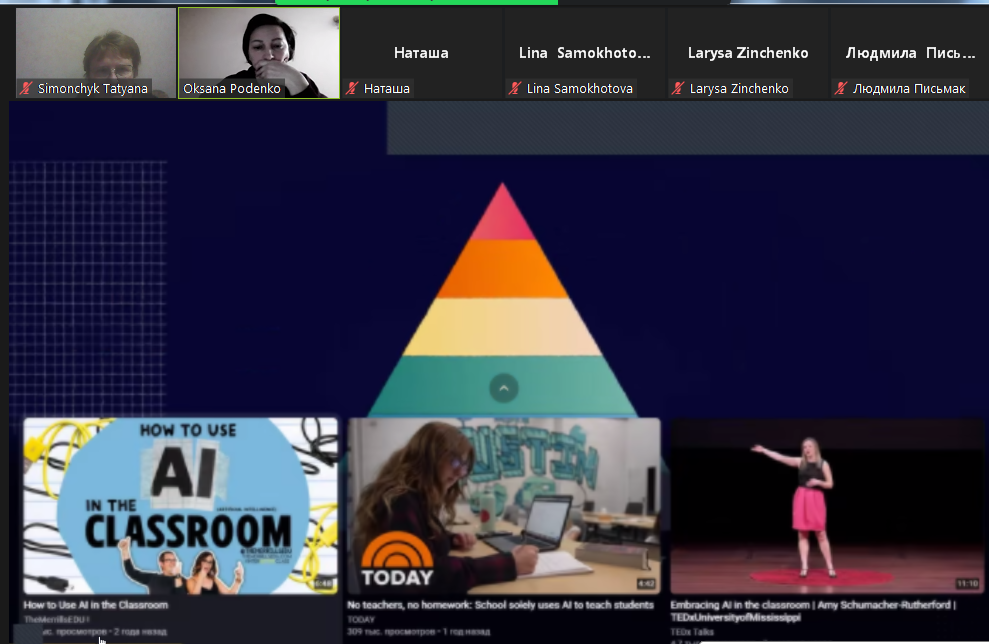Click the muted mic icon for Людмила Письмак
The width and height of the screenshot is (989, 644).
pyautogui.click(x=841, y=89)
